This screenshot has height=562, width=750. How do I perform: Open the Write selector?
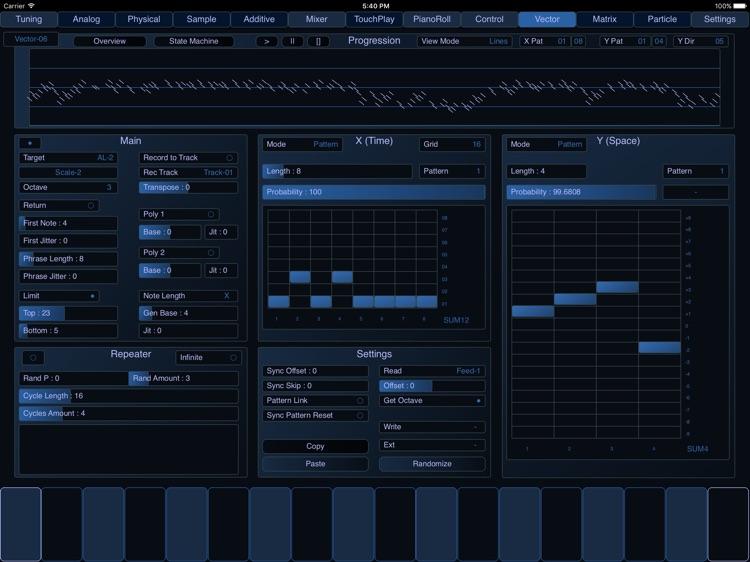432,427
